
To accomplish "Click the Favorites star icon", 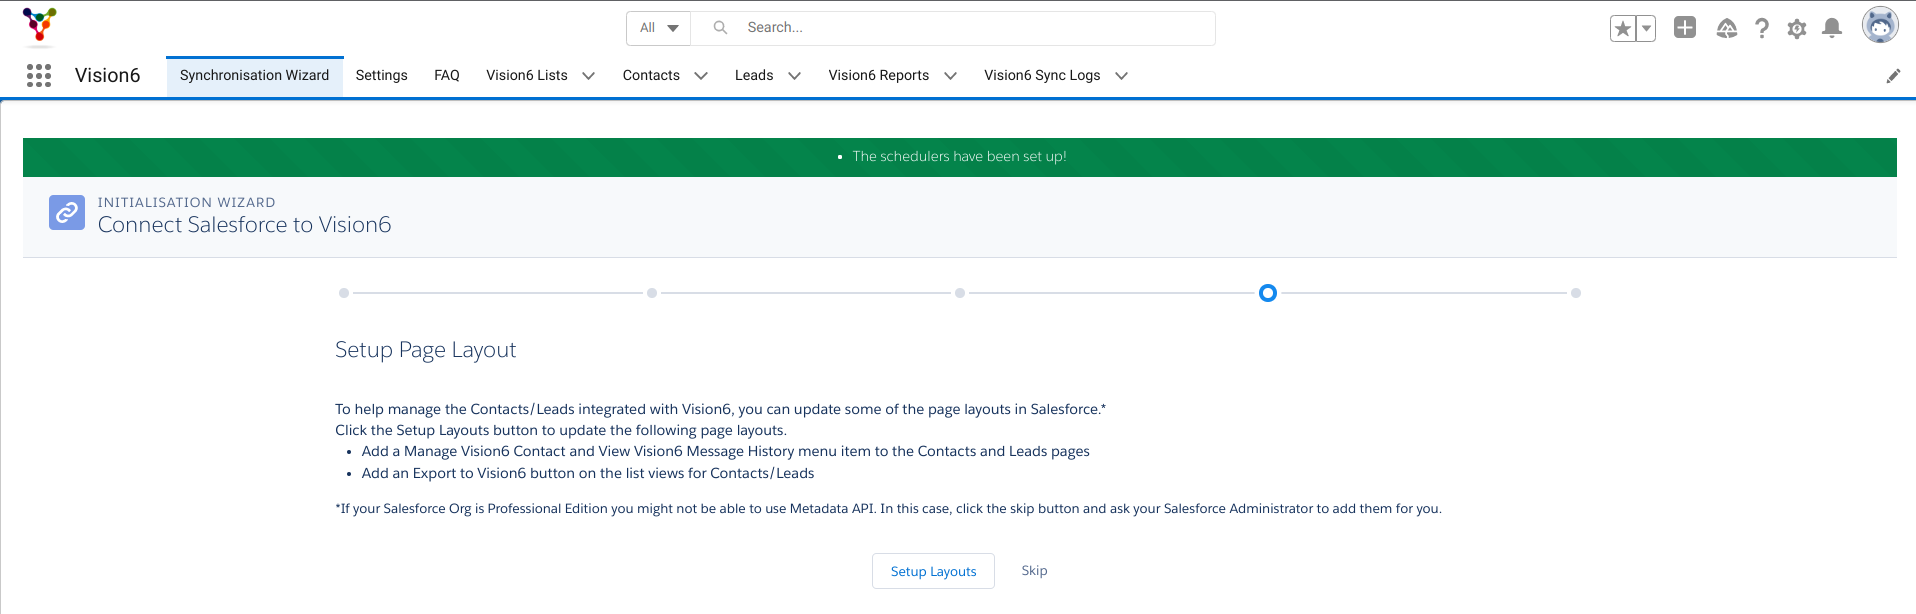I will [1622, 28].
